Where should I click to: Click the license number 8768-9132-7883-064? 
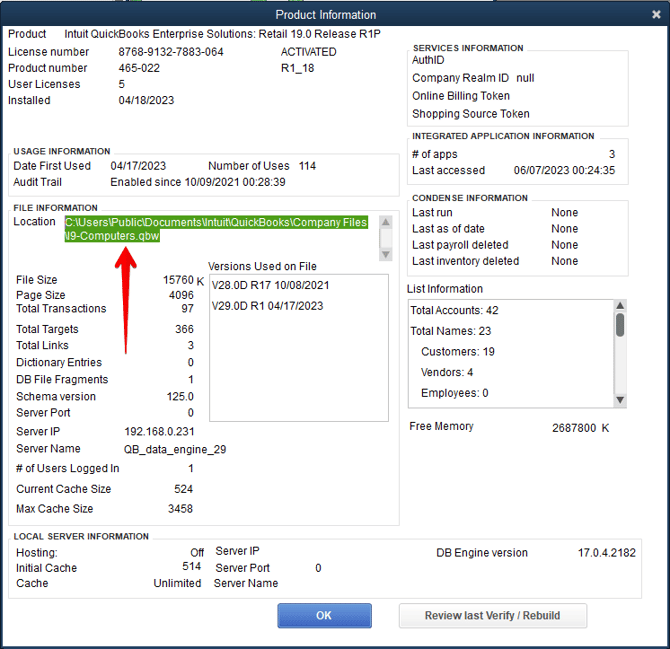pos(171,52)
